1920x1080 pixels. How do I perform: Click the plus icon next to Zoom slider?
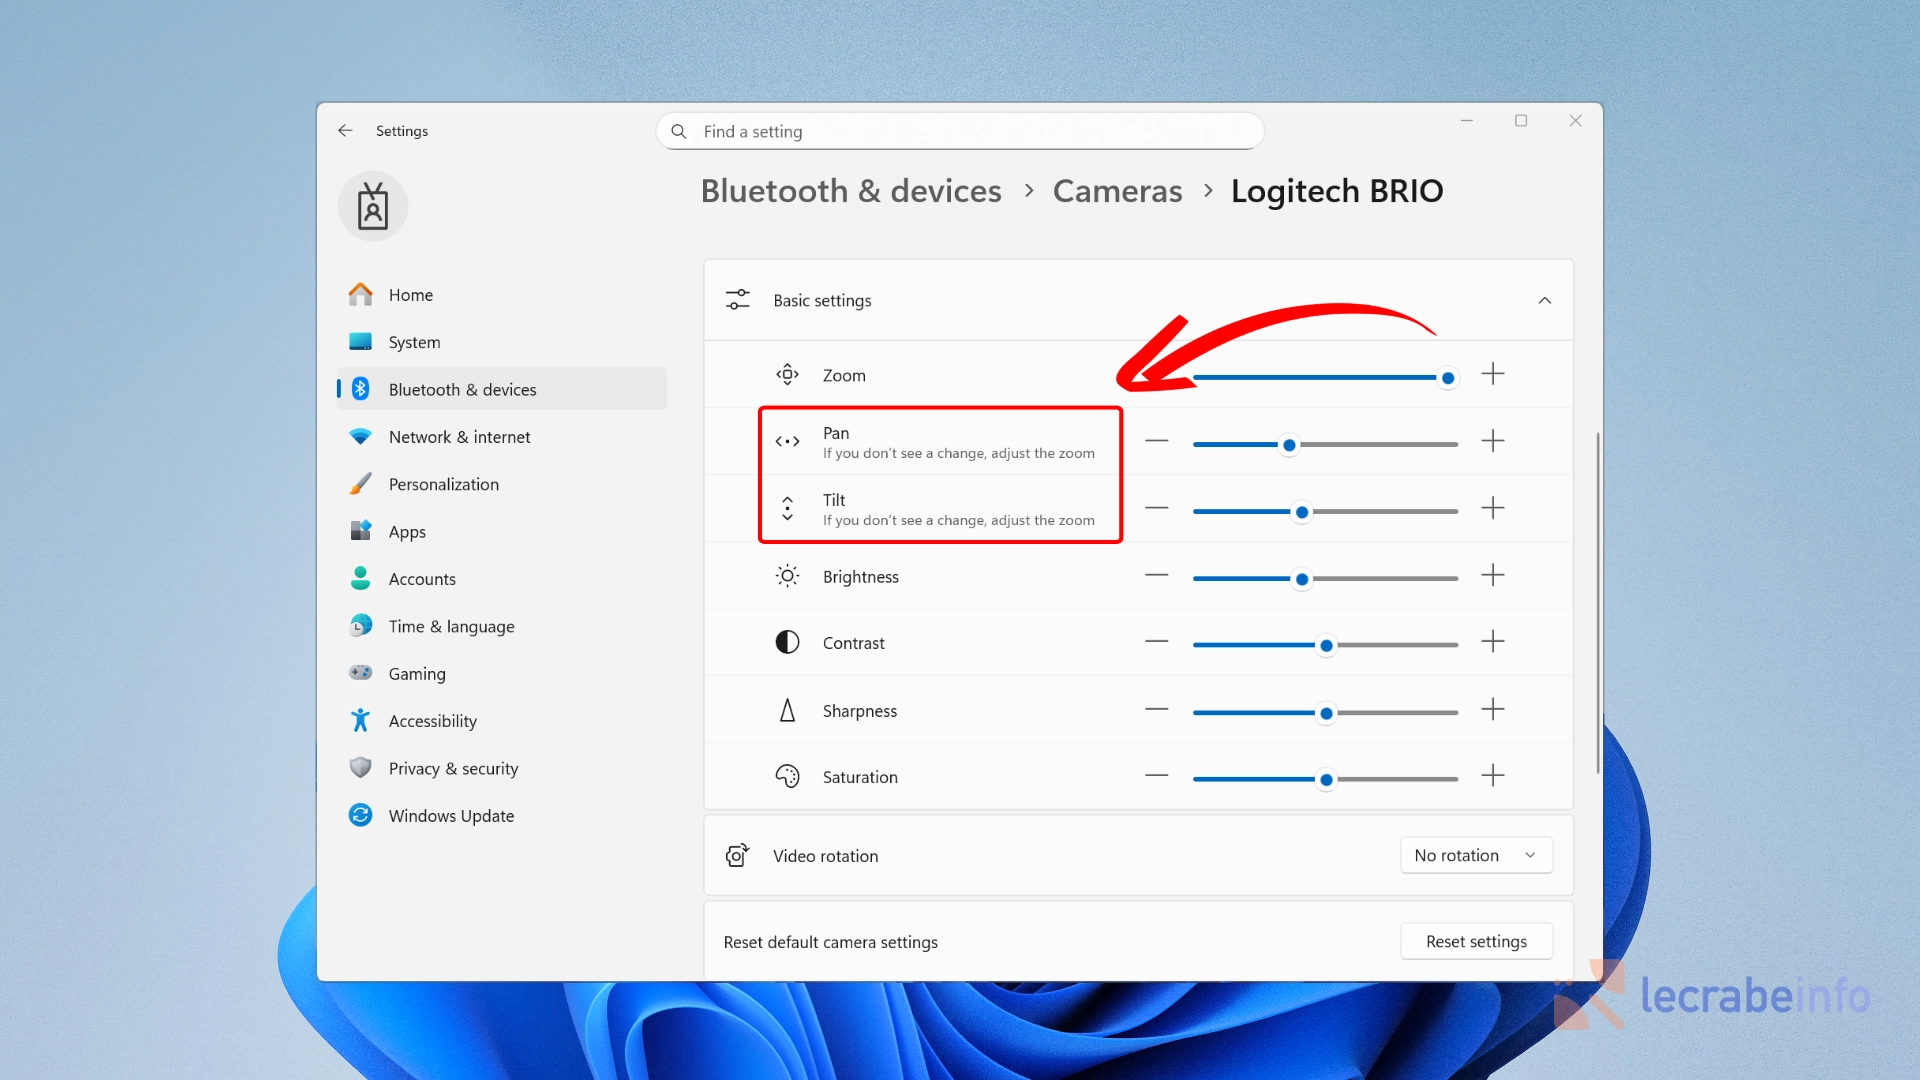tap(1493, 374)
